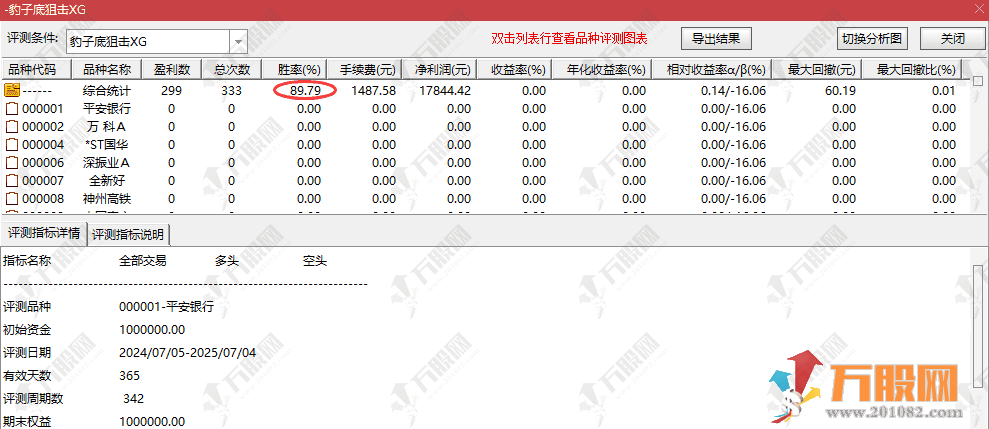Sort by the 盈利数 column header

point(171,69)
